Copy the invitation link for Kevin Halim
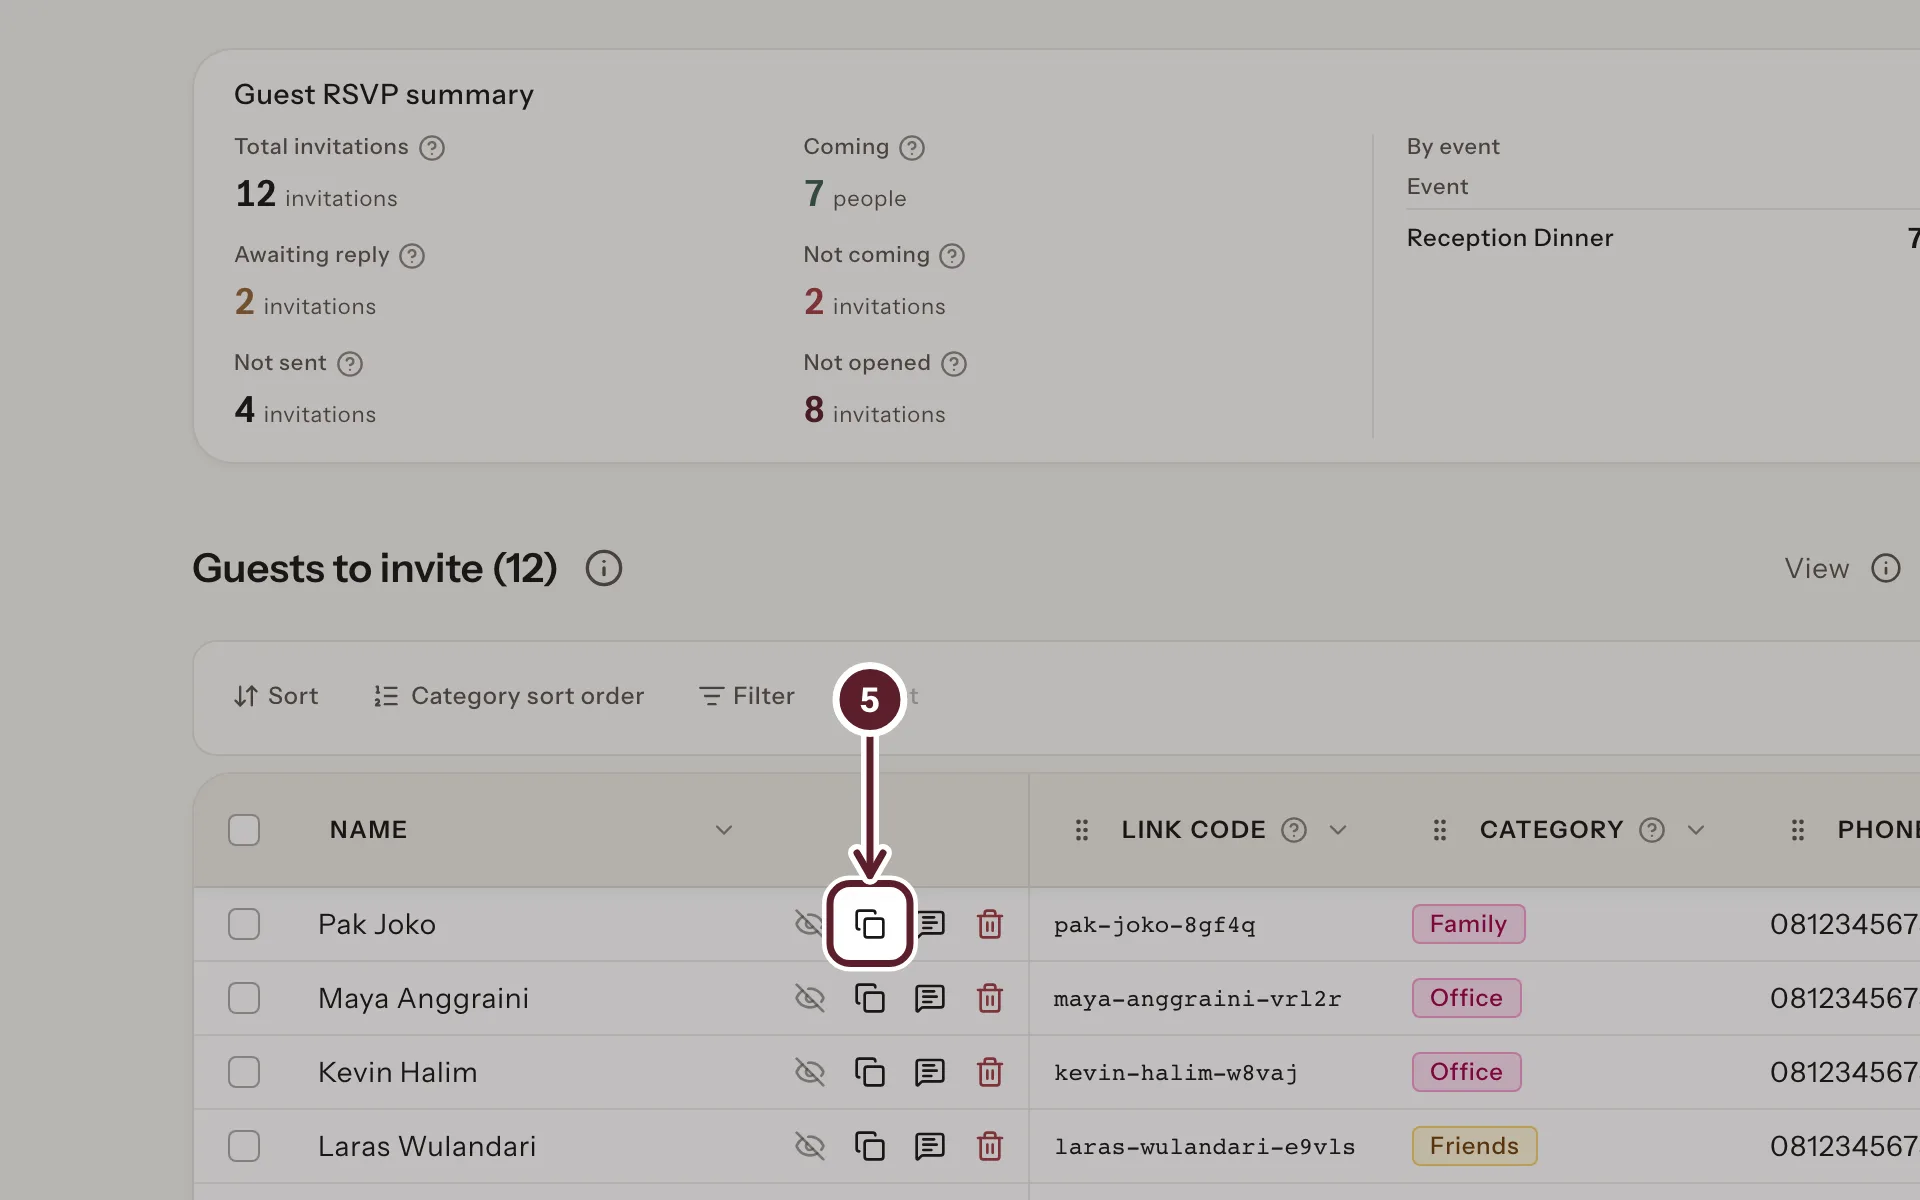The width and height of the screenshot is (1920, 1200). click(869, 1072)
